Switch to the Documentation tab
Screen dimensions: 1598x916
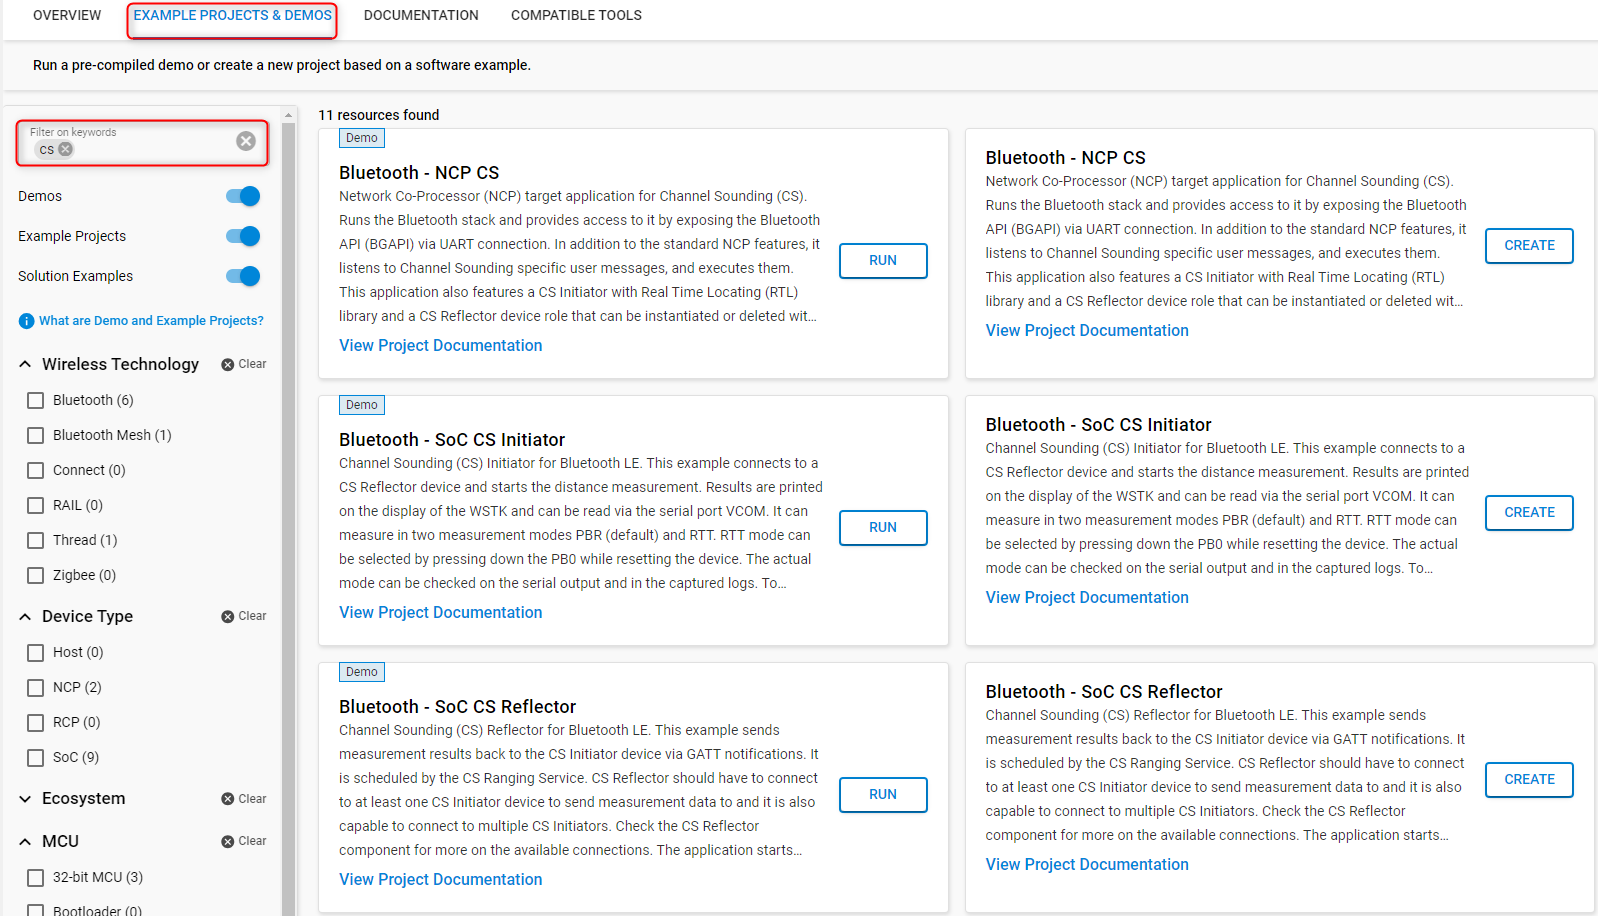[x=421, y=15]
